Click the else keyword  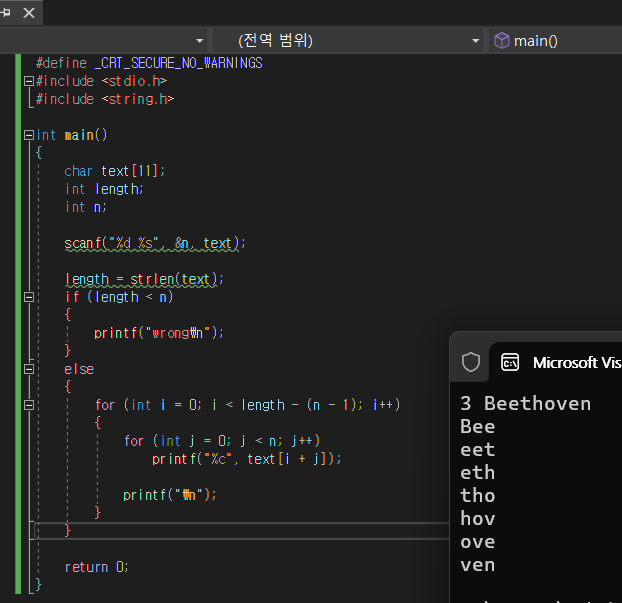pyautogui.click(x=79, y=369)
